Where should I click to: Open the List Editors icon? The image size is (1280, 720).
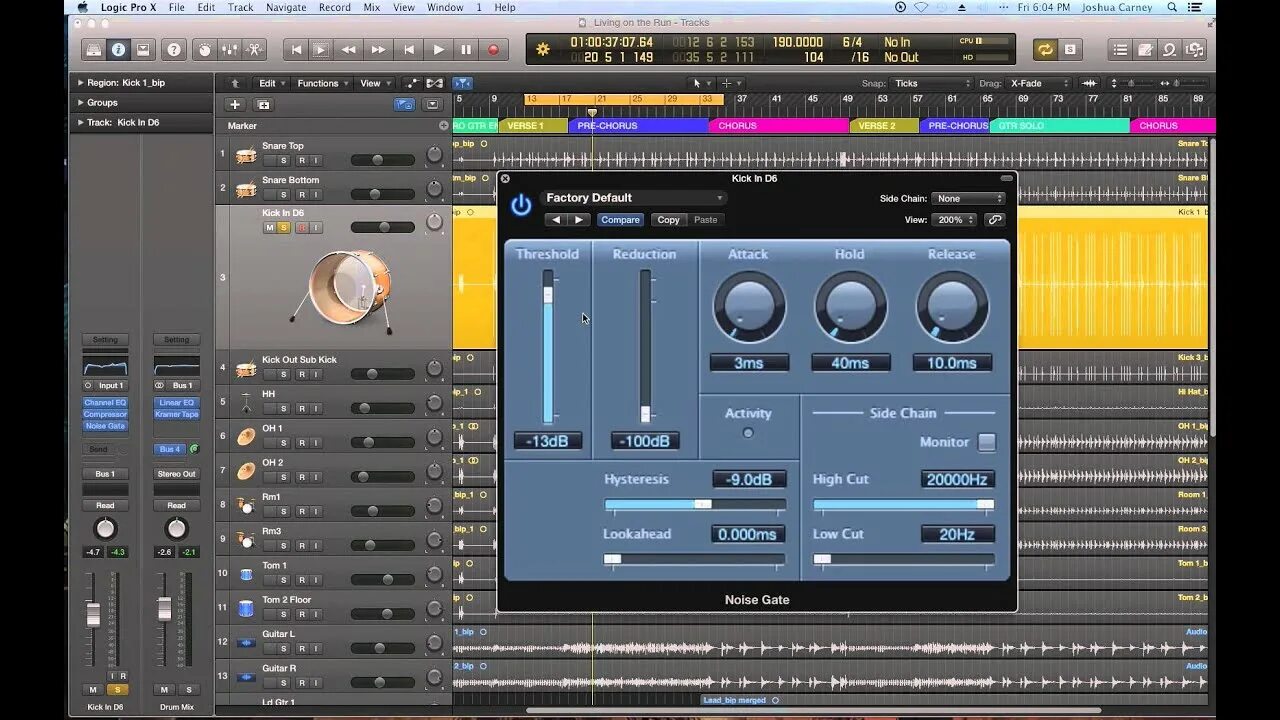1121,49
